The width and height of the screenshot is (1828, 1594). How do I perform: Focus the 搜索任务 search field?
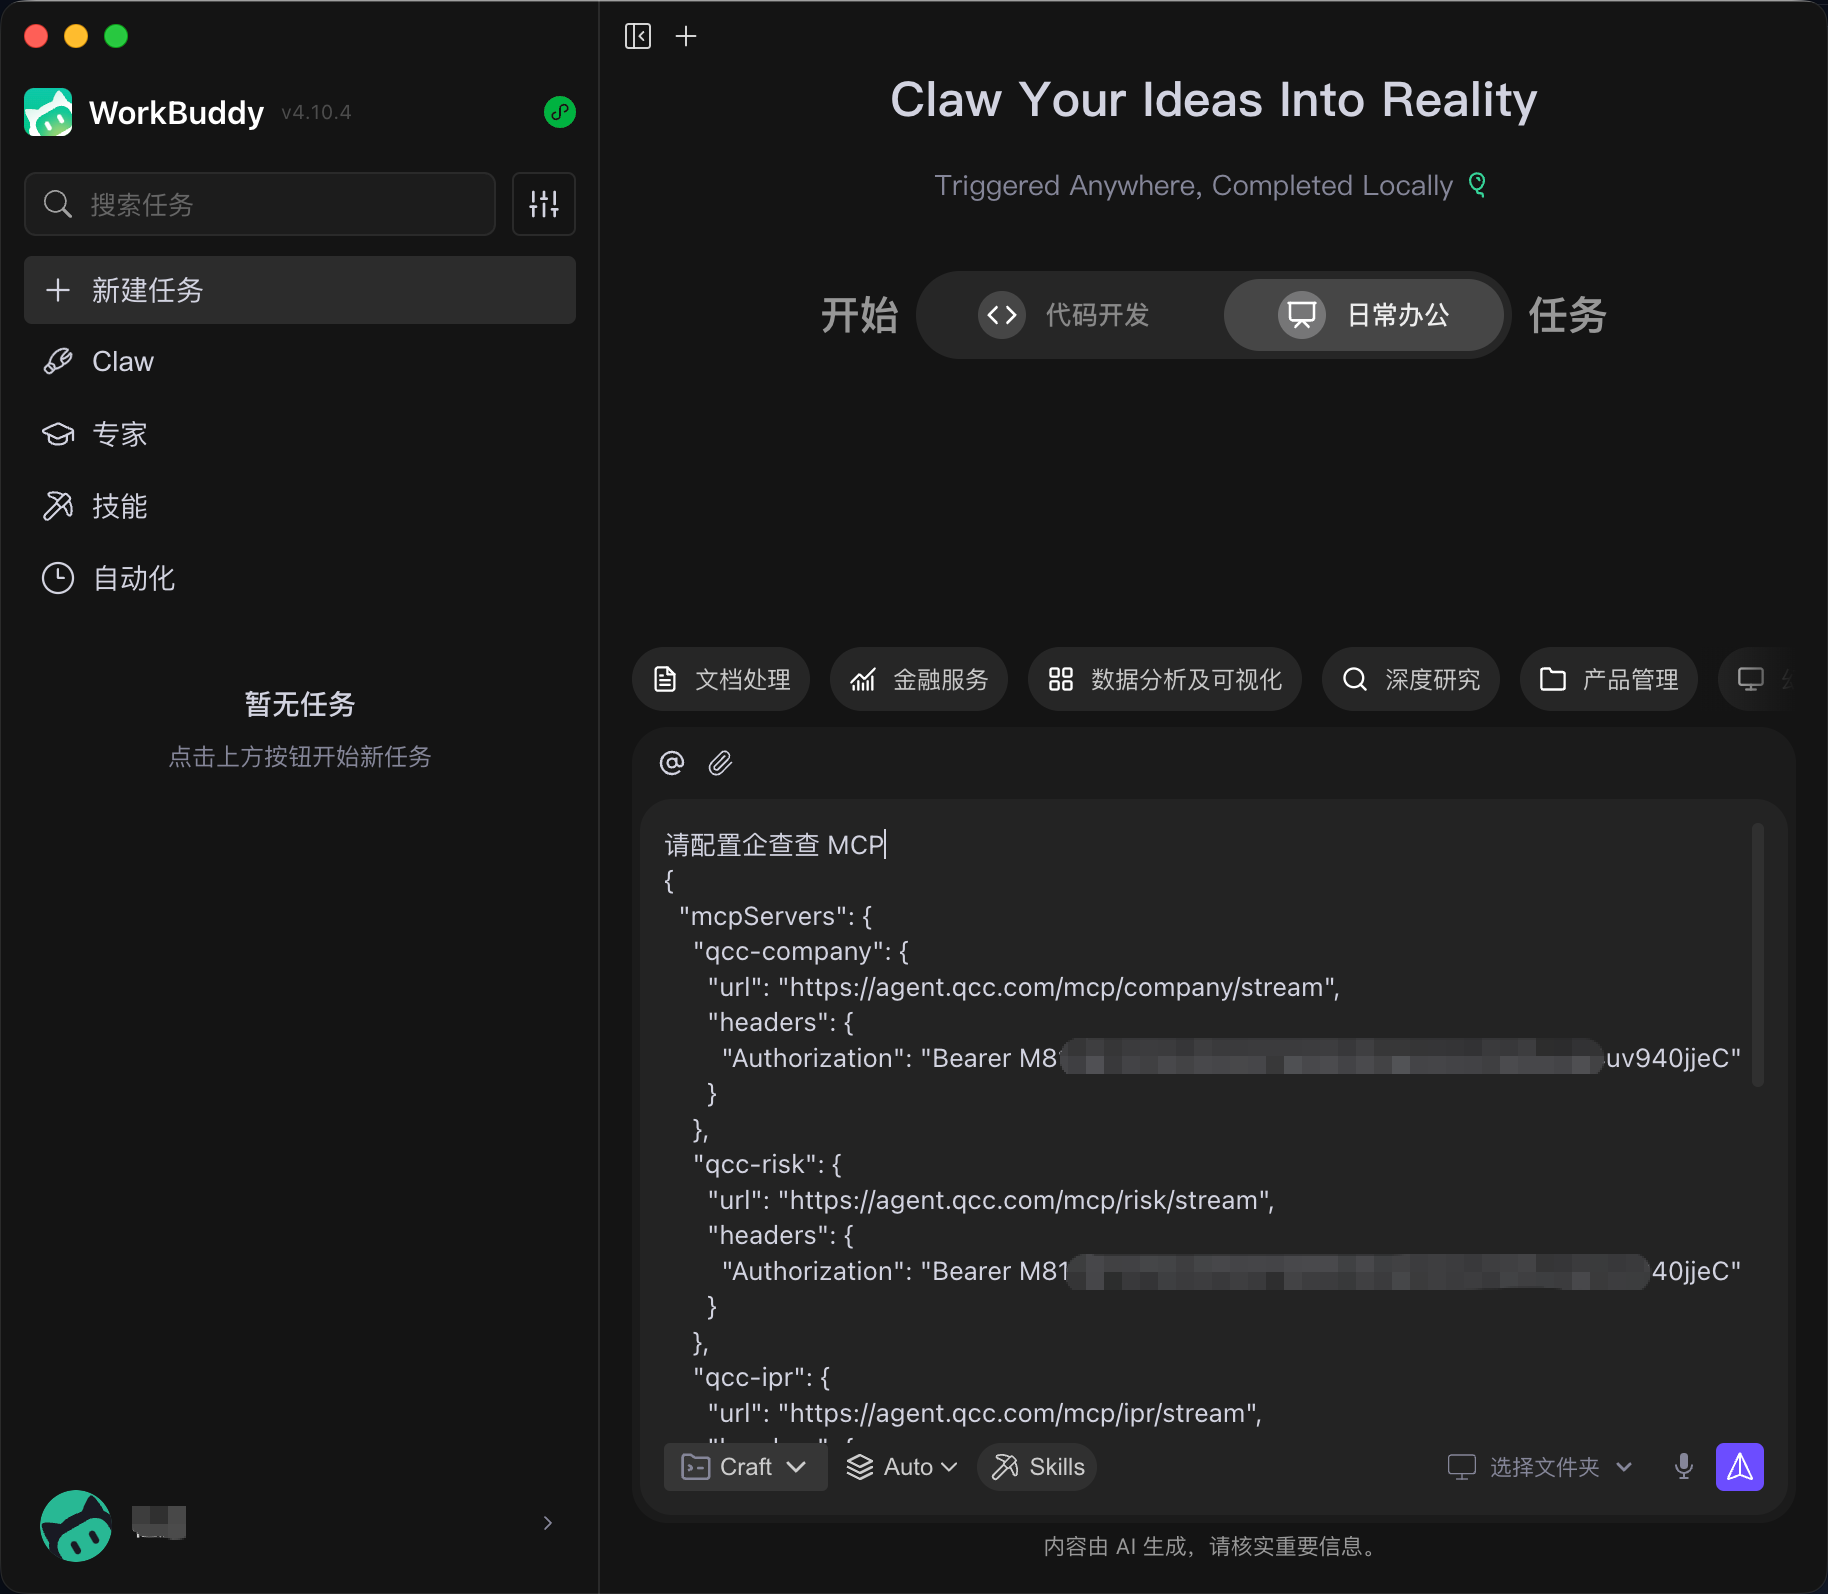pyautogui.click(x=260, y=204)
